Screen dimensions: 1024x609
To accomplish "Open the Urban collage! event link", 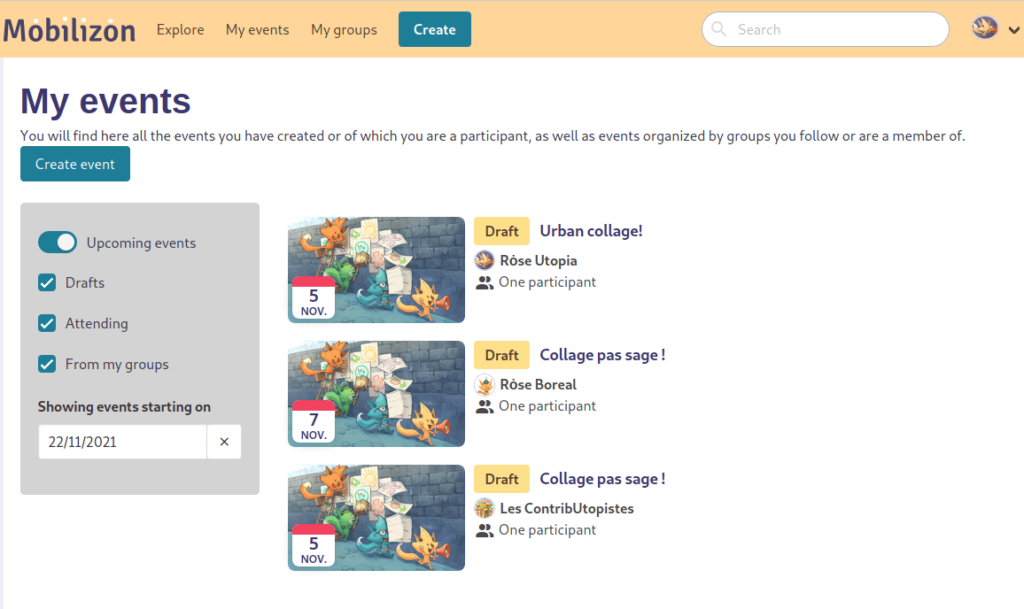I will [591, 231].
